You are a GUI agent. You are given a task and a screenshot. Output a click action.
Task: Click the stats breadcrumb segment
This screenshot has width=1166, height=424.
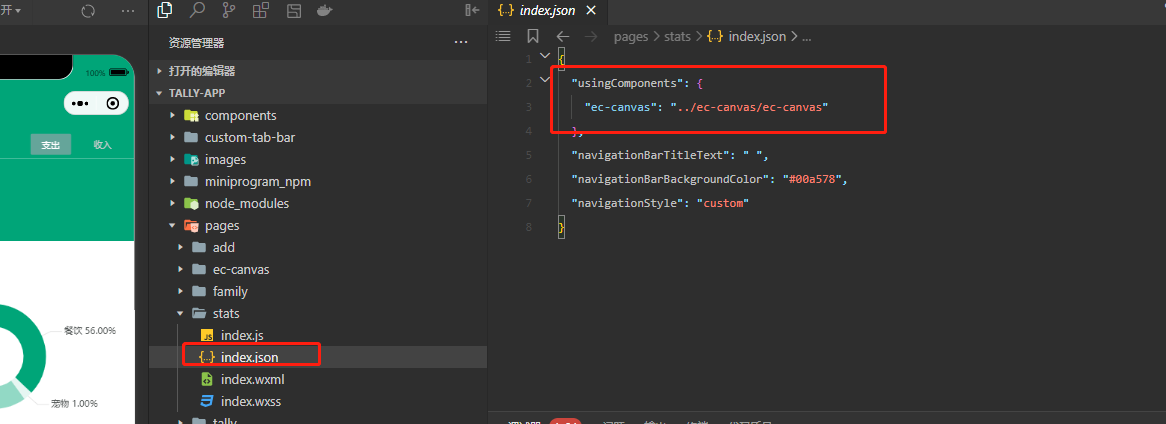[677, 36]
